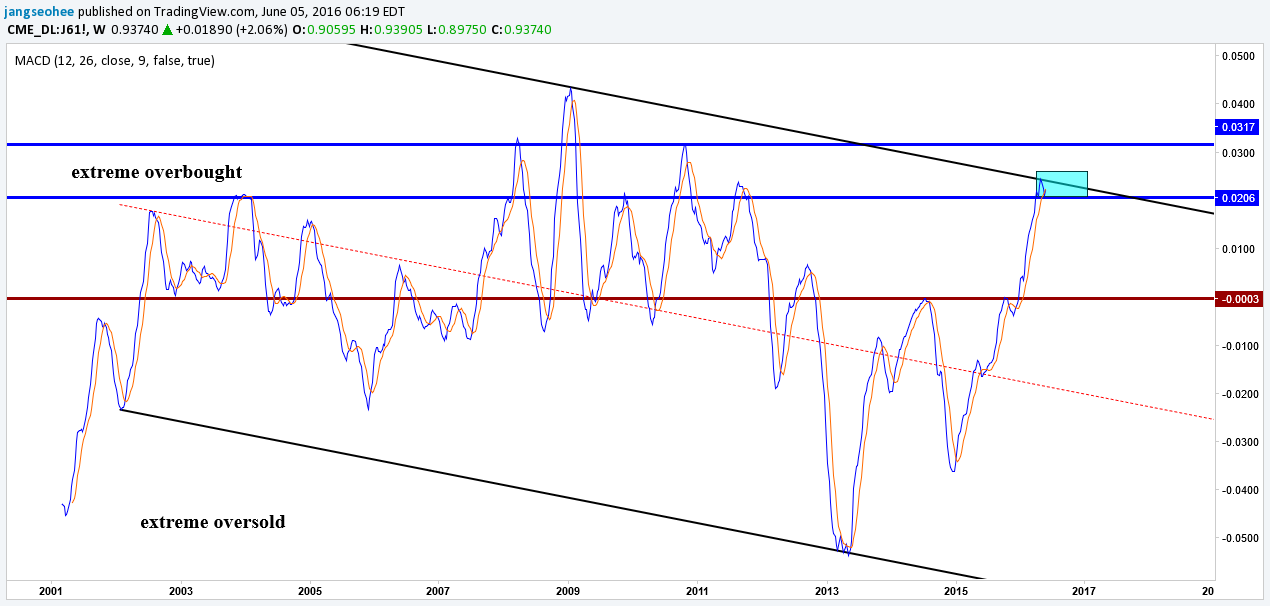The width and height of the screenshot is (1270, 606).
Task: Select the CME_DL:J61! symbol label
Action: (x=47, y=30)
